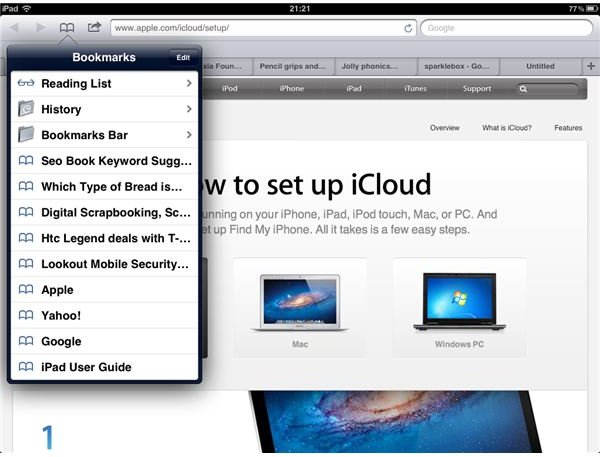Expand Bookmarks Bar chevron
600x457 pixels.
(x=189, y=135)
